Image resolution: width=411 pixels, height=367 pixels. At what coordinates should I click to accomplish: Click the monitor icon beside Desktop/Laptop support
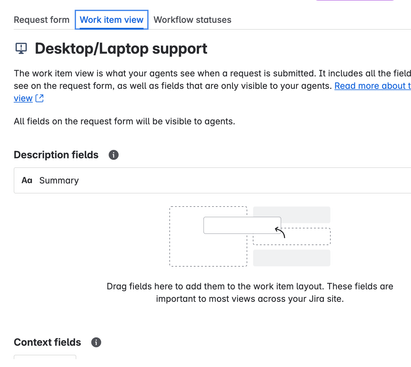21,49
